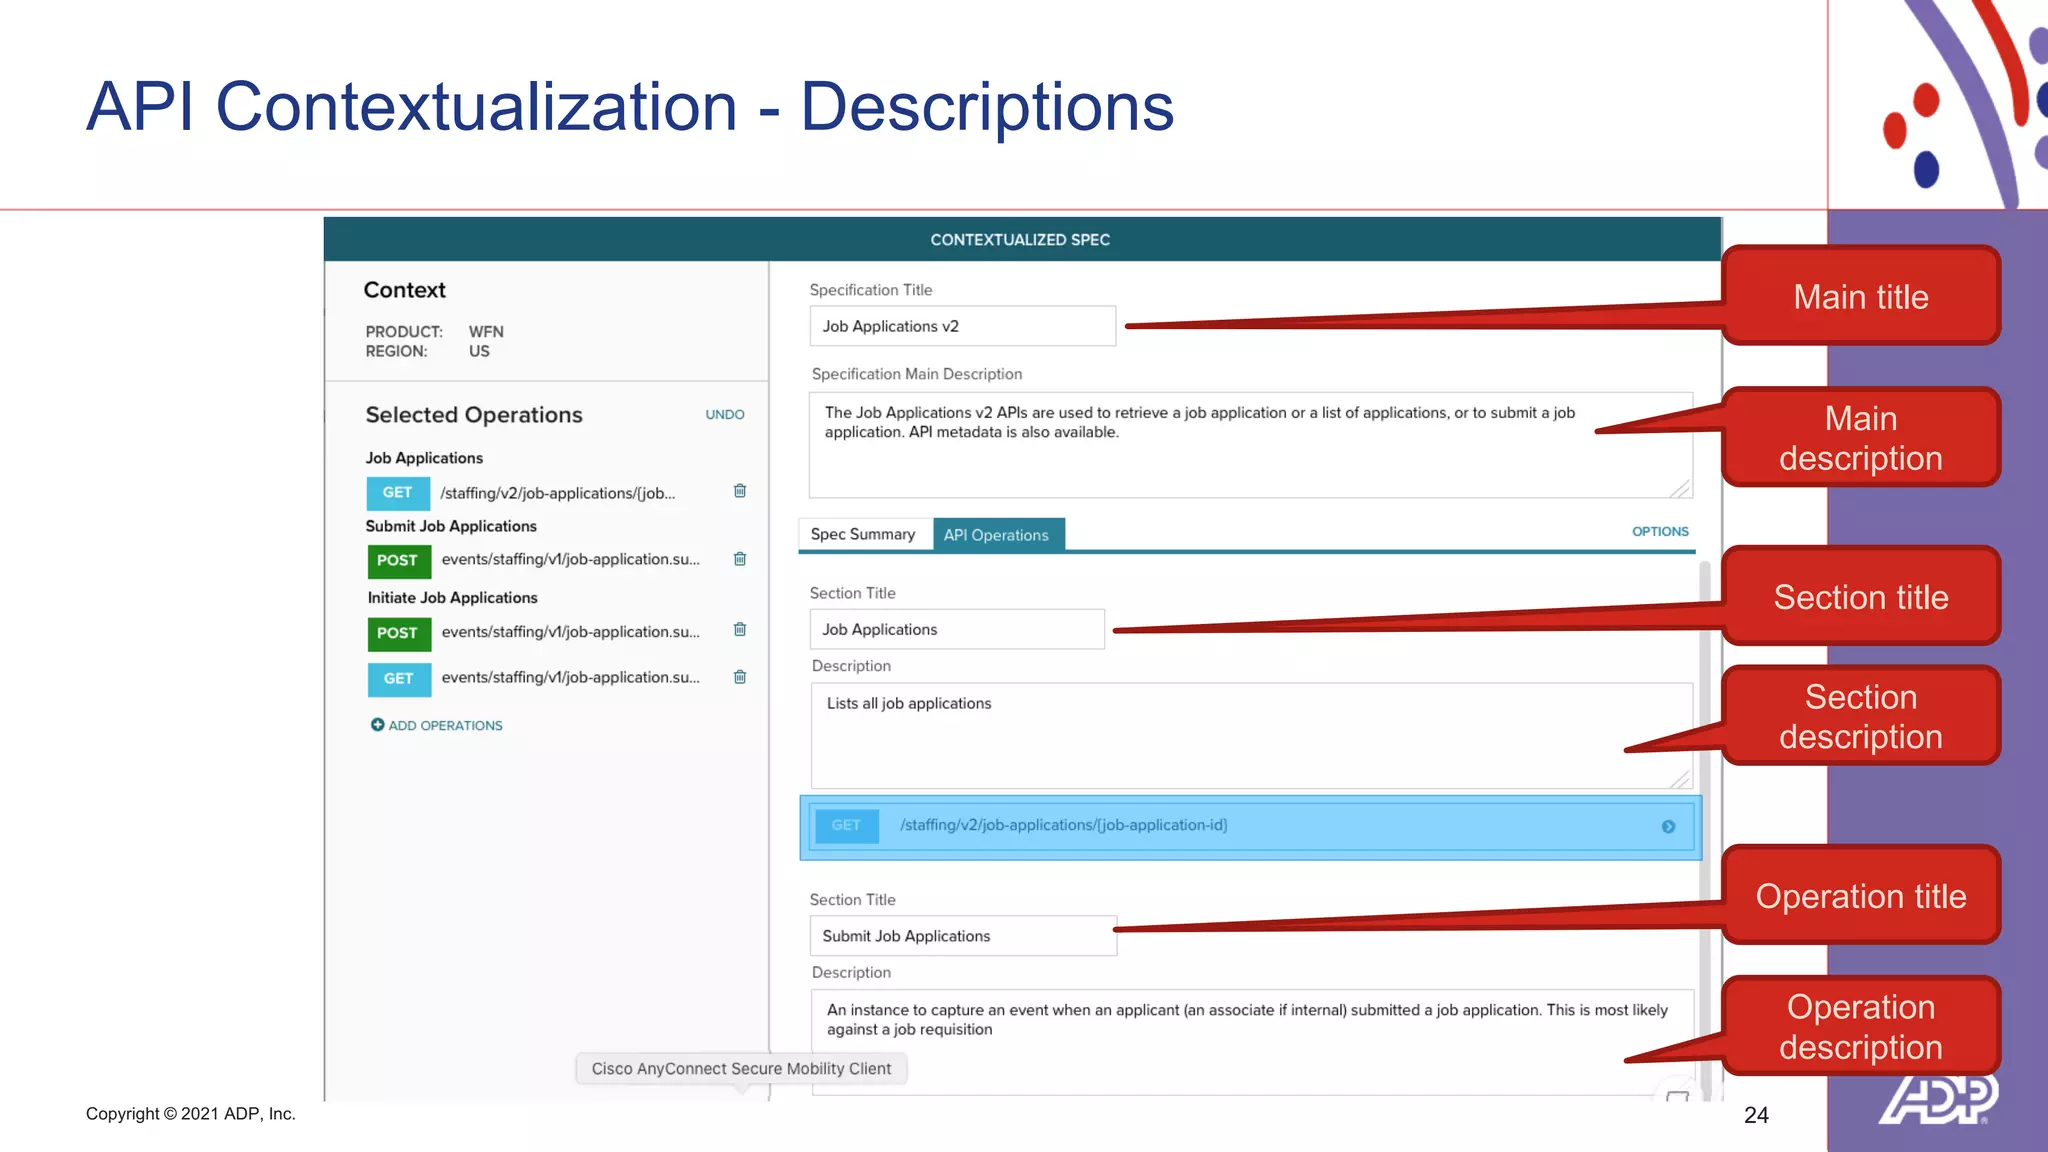Select the POST badge under Submit Job Applications
This screenshot has width=2048, height=1152.
pos(398,561)
